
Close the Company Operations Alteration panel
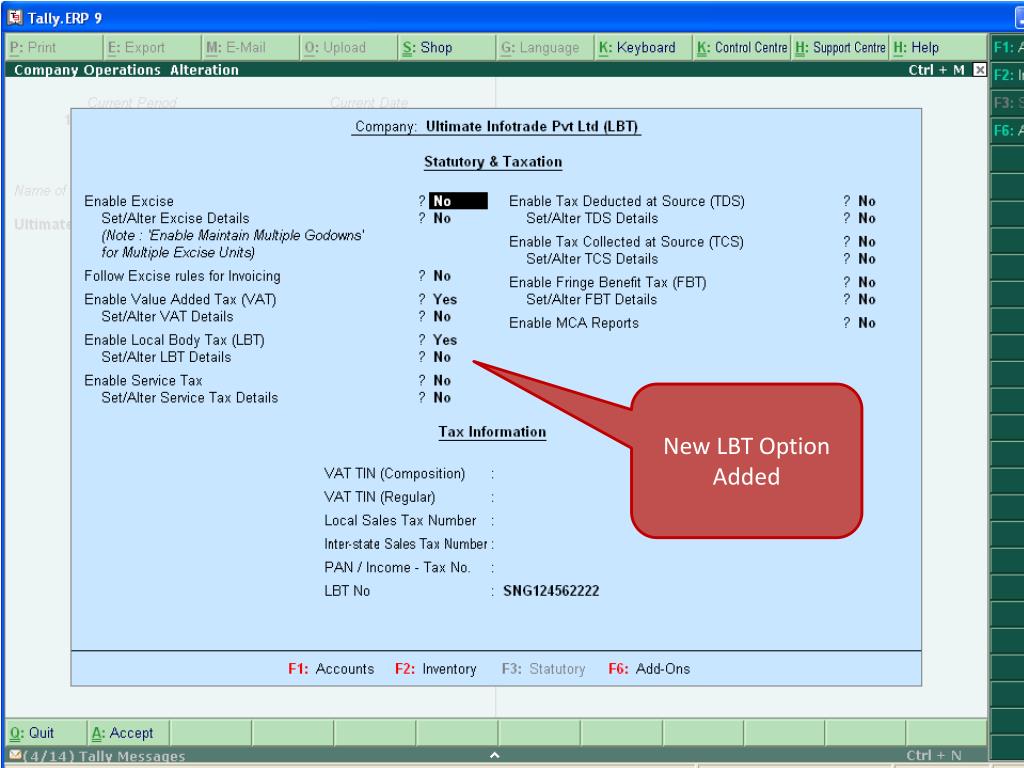coord(979,69)
